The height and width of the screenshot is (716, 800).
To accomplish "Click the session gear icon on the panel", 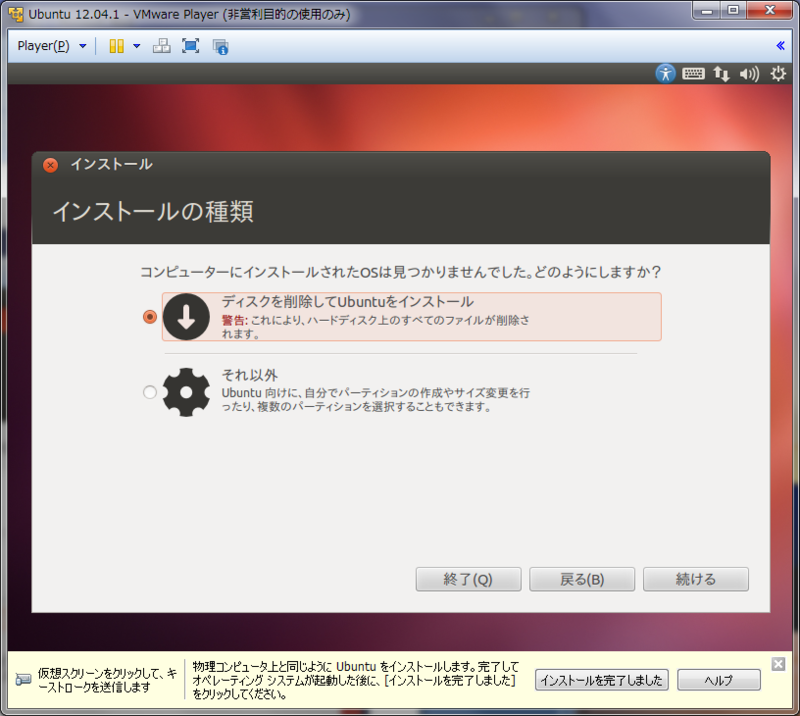I will pos(777,73).
